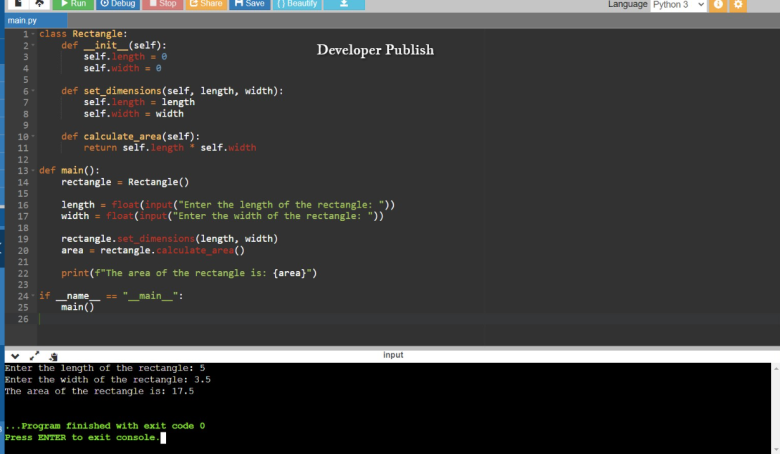
Task: Collapse the if __name__ fold arrow on line 24
Action: (33, 296)
